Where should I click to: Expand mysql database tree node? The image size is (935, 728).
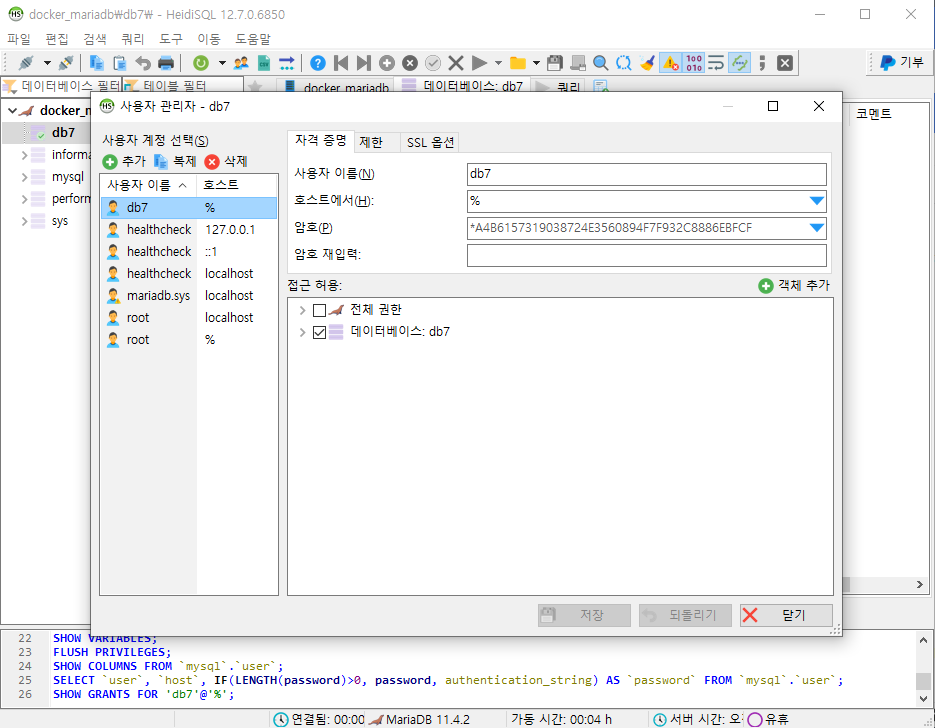(x=24, y=177)
